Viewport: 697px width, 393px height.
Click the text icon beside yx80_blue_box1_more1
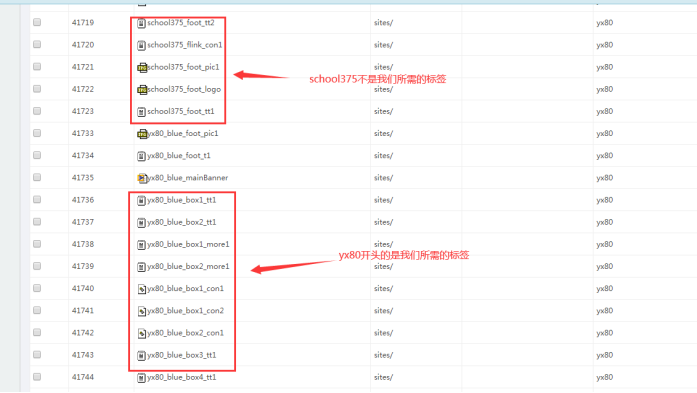point(141,245)
